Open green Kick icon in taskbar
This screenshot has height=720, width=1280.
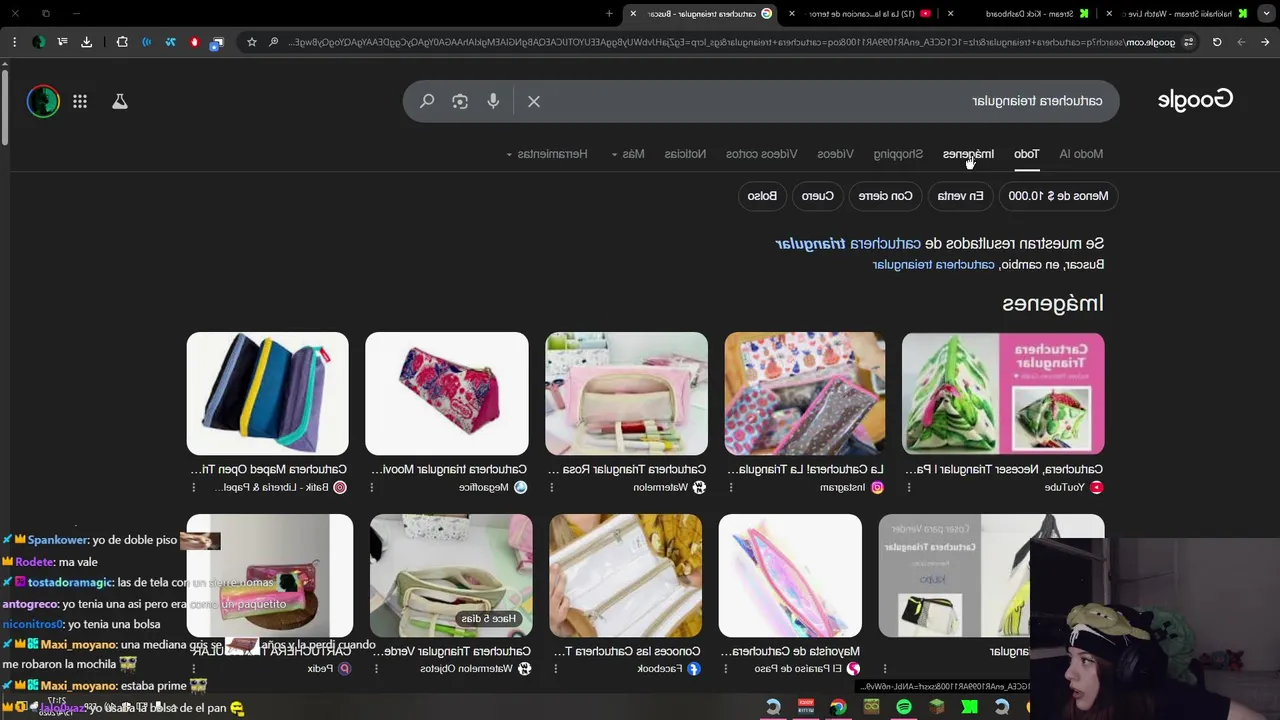[970, 707]
